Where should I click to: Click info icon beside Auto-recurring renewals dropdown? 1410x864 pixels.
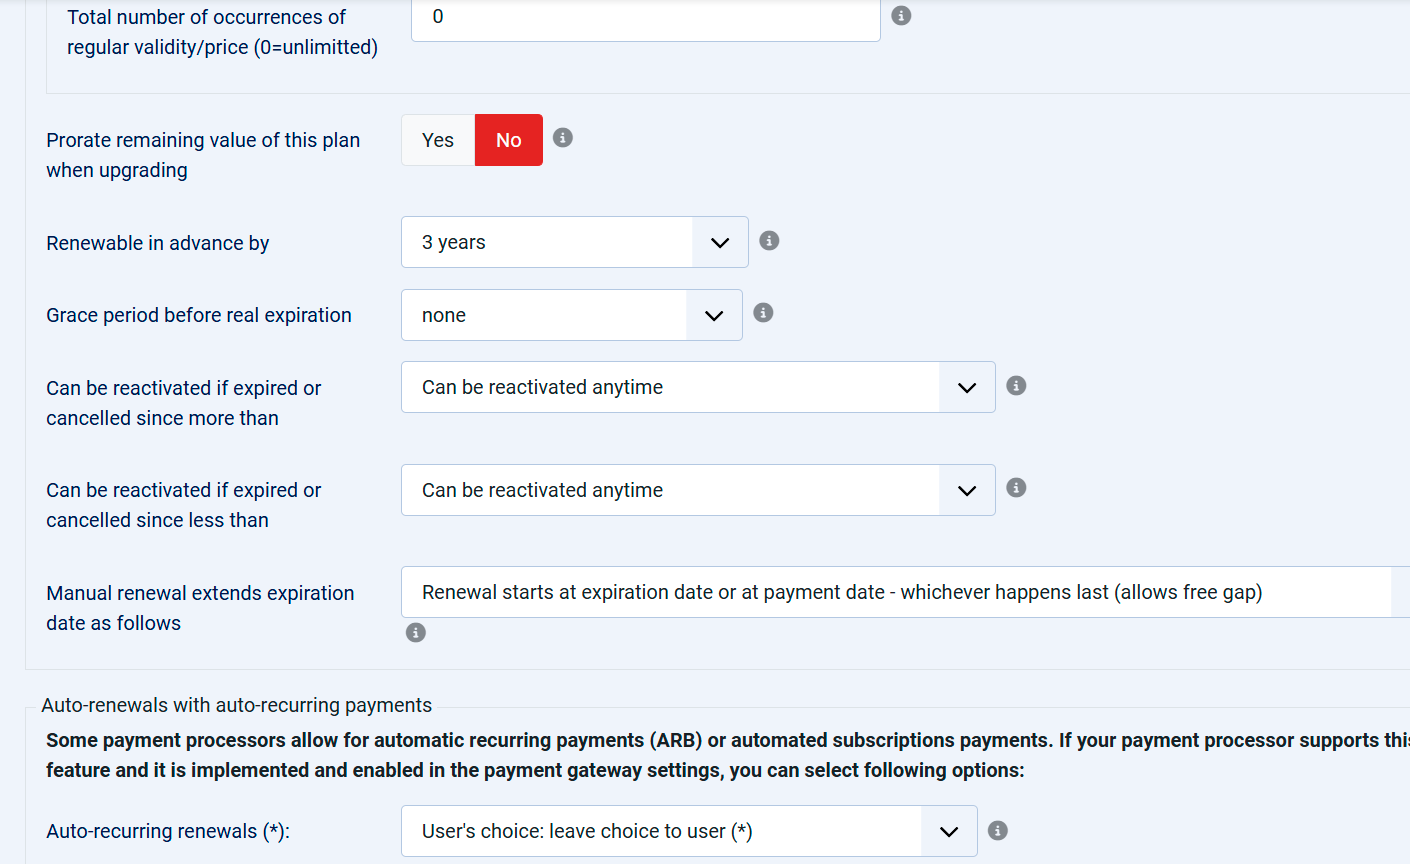(x=998, y=831)
